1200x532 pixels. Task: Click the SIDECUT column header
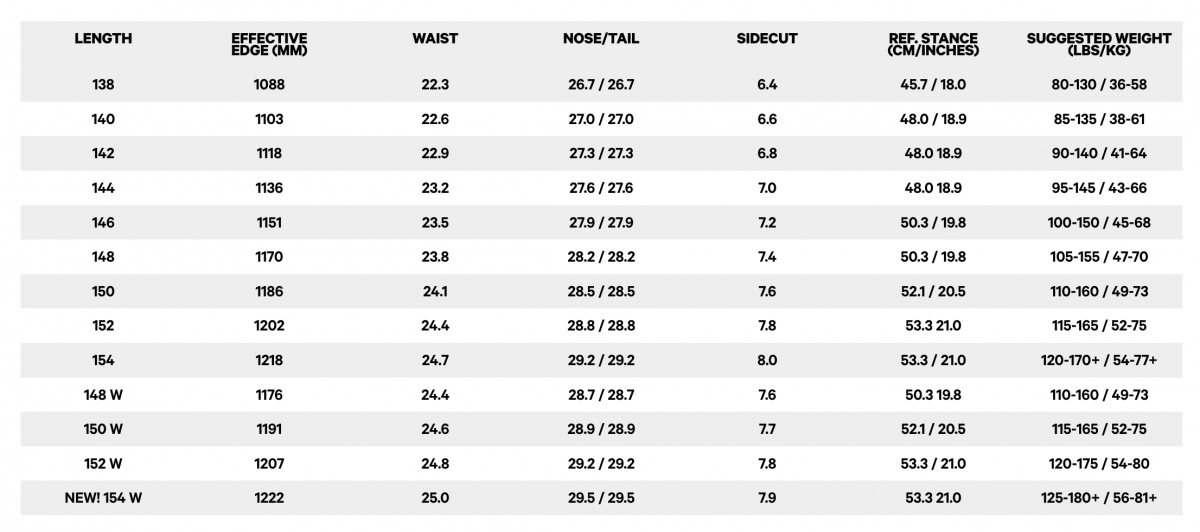pyautogui.click(x=767, y=39)
